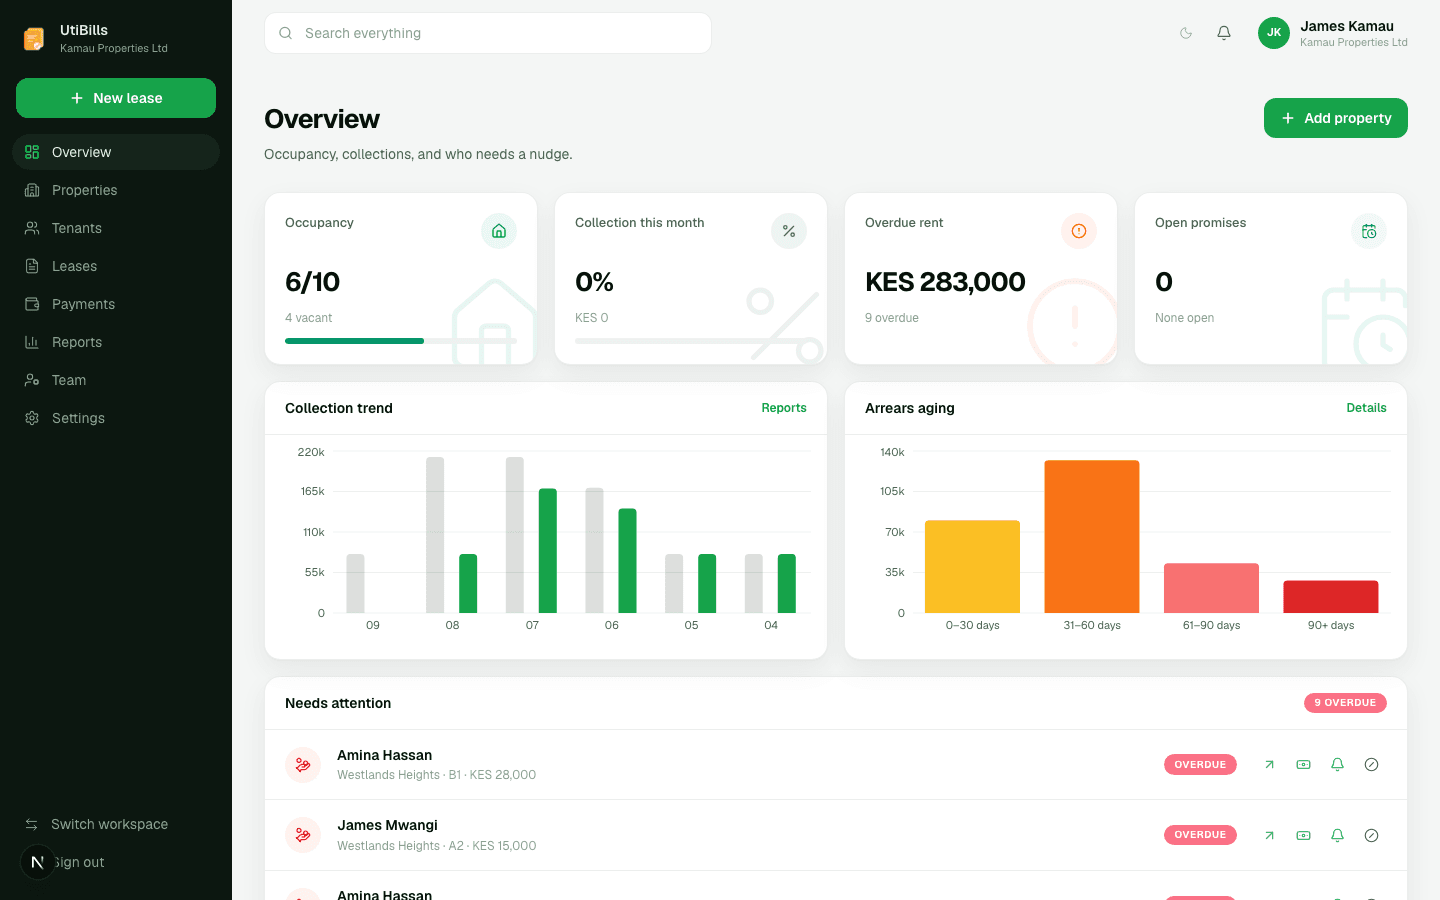
Task: Click the Collection this month progress bar
Action: [x=691, y=341]
